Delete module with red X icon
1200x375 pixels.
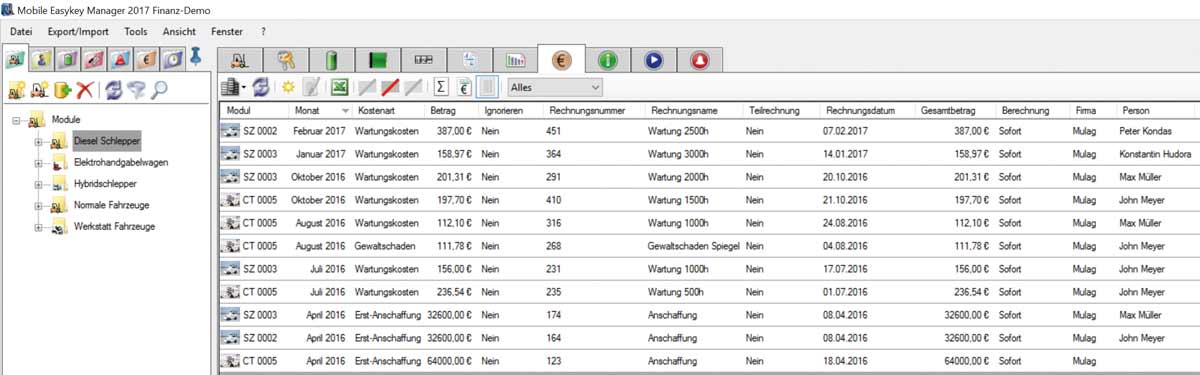(x=85, y=89)
